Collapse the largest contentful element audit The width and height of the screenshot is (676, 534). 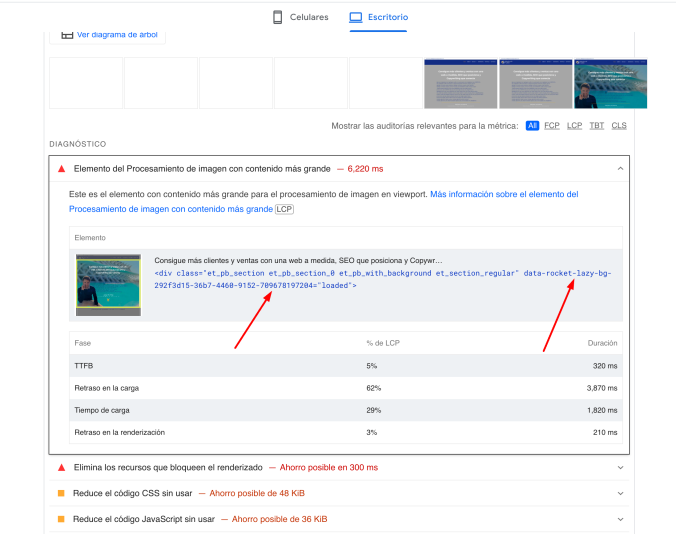pyautogui.click(x=620, y=169)
